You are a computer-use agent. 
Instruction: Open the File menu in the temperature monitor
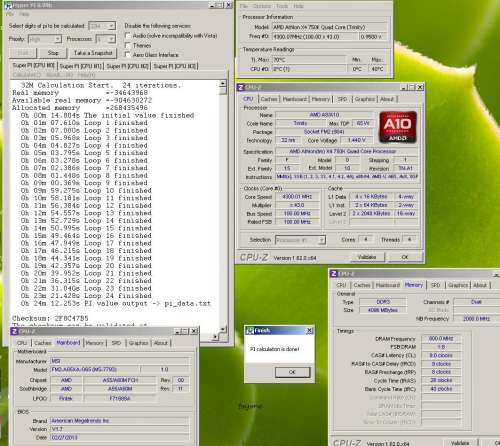click(244, 6)
